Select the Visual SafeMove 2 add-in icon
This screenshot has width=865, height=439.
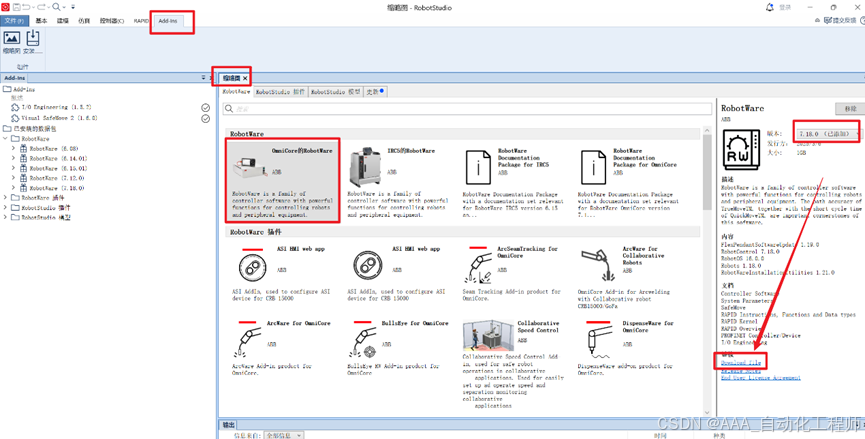[15, 117]
